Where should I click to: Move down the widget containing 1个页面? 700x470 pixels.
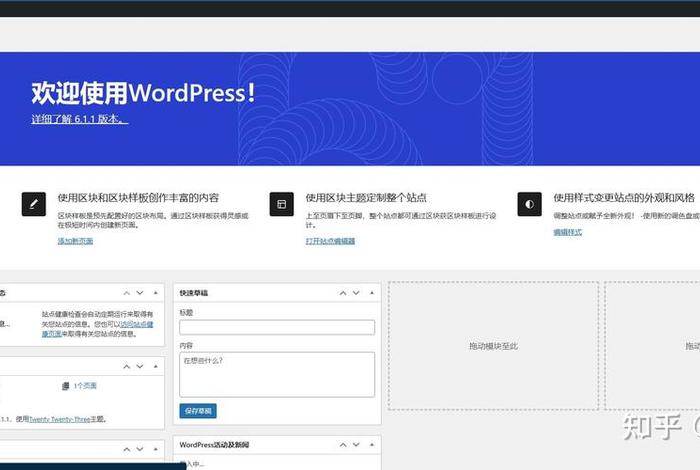pos(140,366)
